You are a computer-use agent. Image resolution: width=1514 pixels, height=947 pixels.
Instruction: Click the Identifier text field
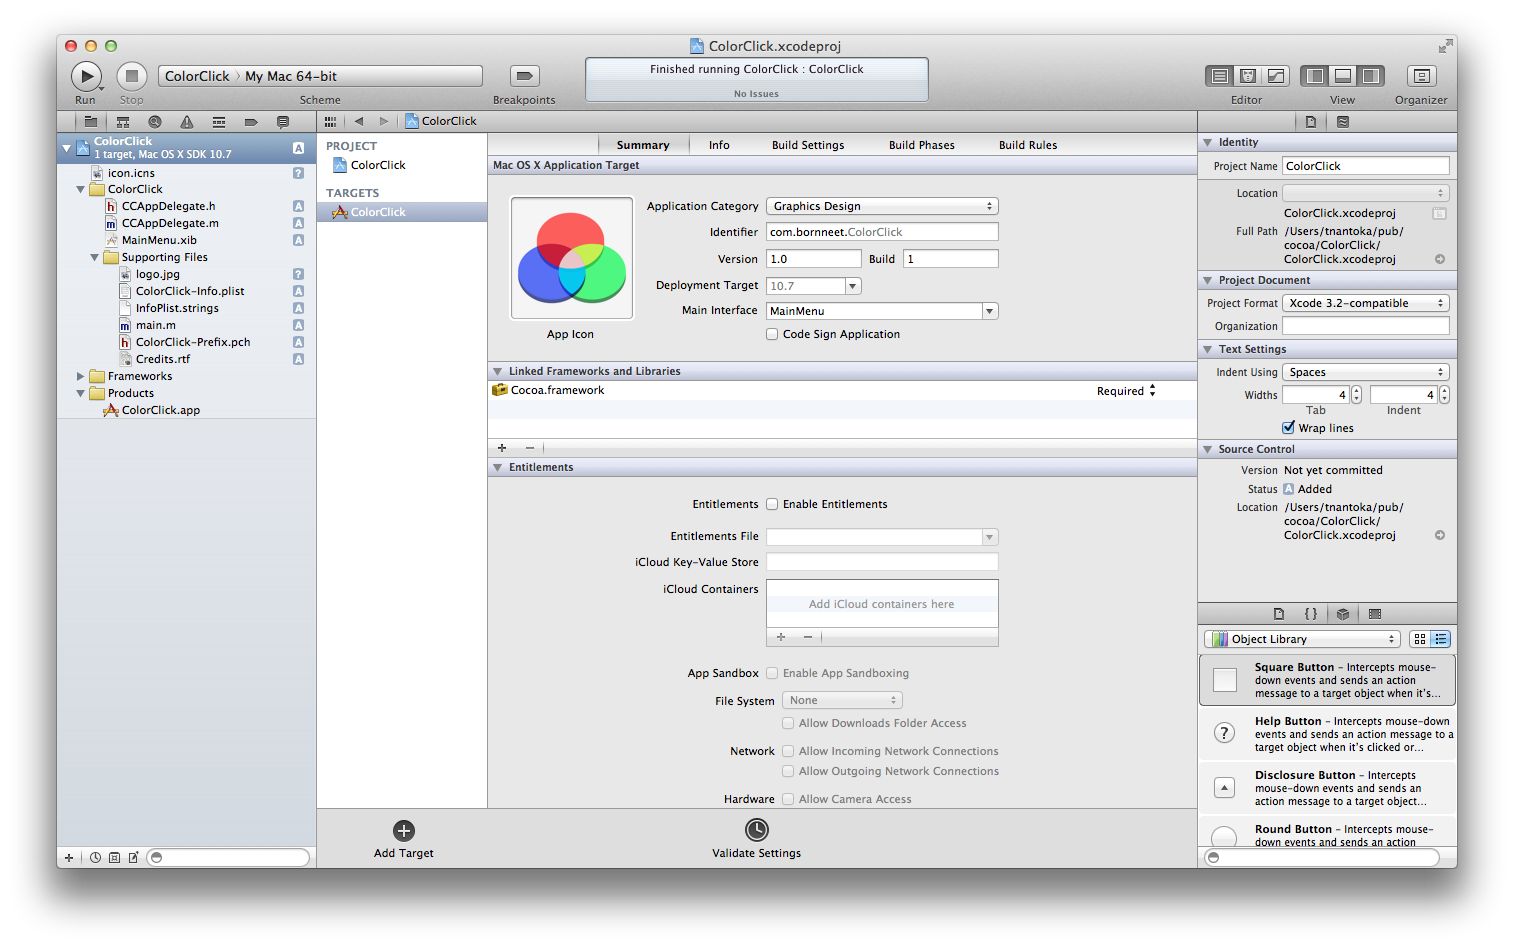click(x=882, y=232)
